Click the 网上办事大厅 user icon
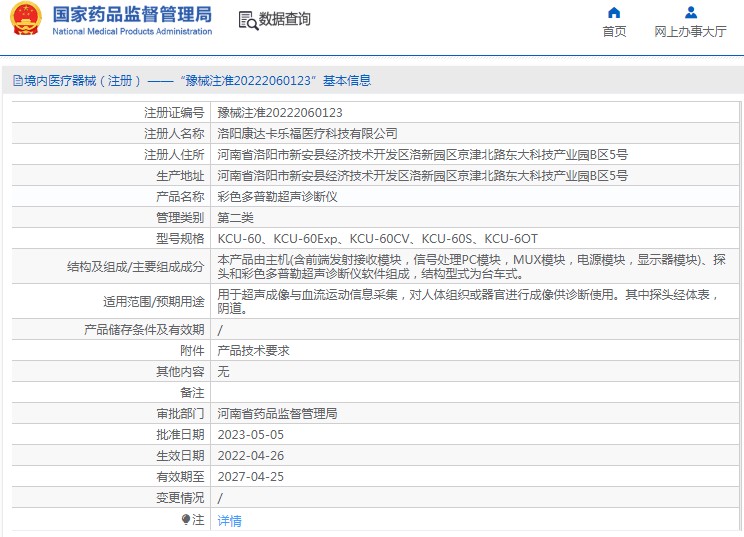Viewport: 744px width, 537px height. 691,12
